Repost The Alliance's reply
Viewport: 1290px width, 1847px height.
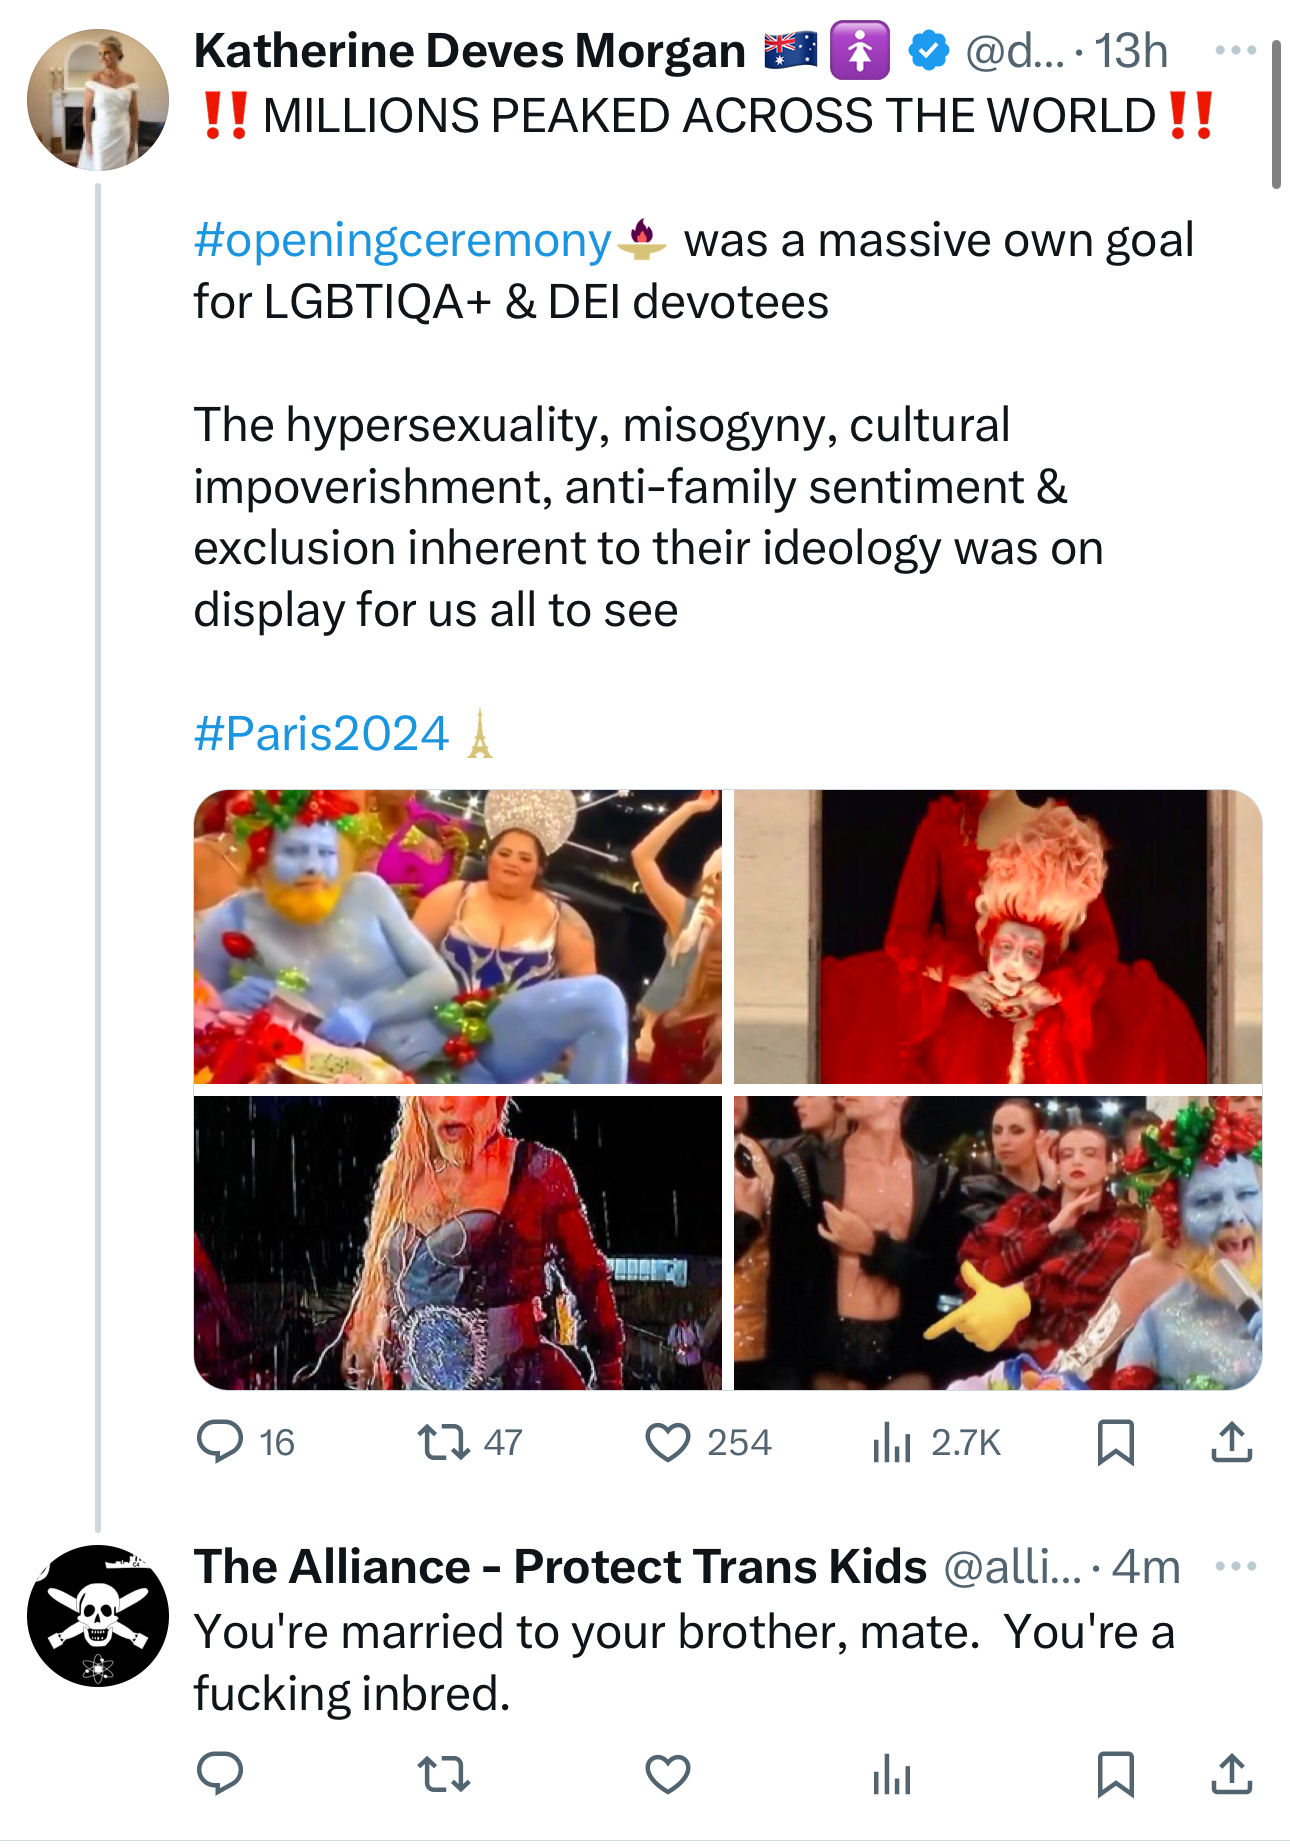tap(443, 1774)
